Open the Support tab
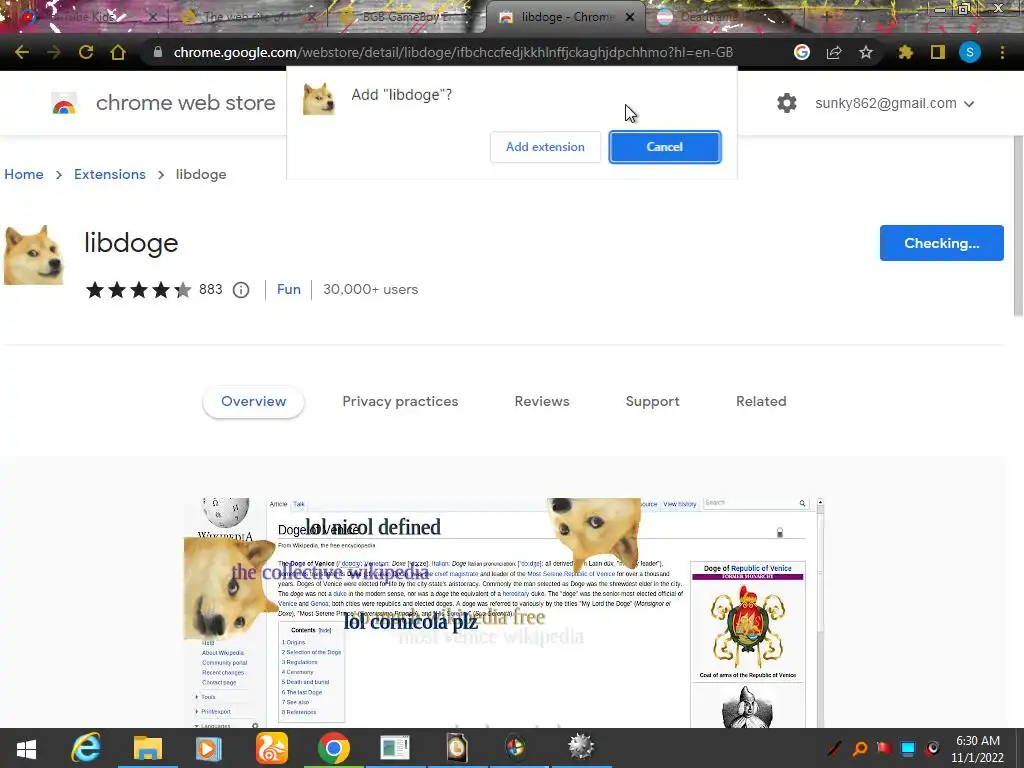Viewport: 1024px width, 768px height. coord(652,402)
